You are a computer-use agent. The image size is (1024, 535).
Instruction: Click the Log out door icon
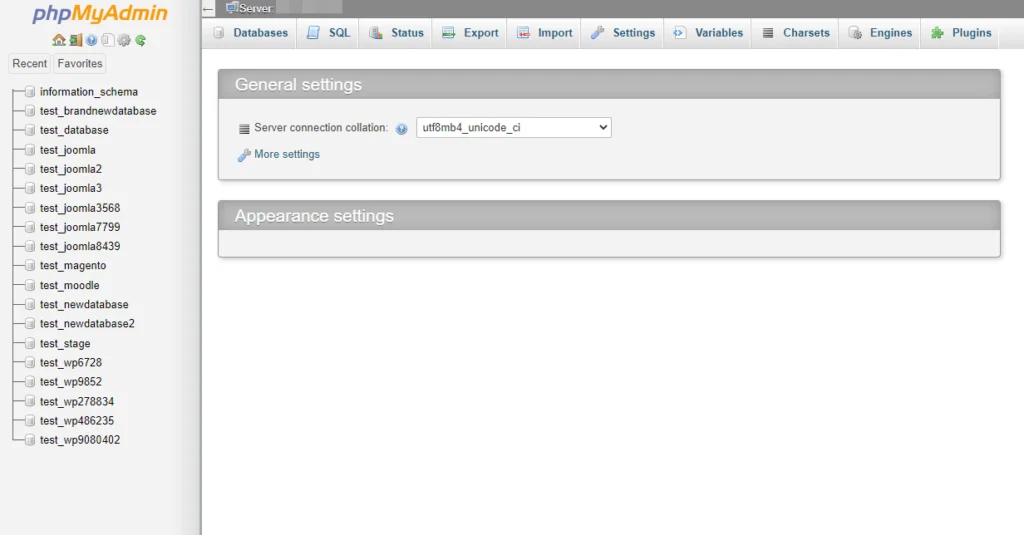tap(76, 41)
